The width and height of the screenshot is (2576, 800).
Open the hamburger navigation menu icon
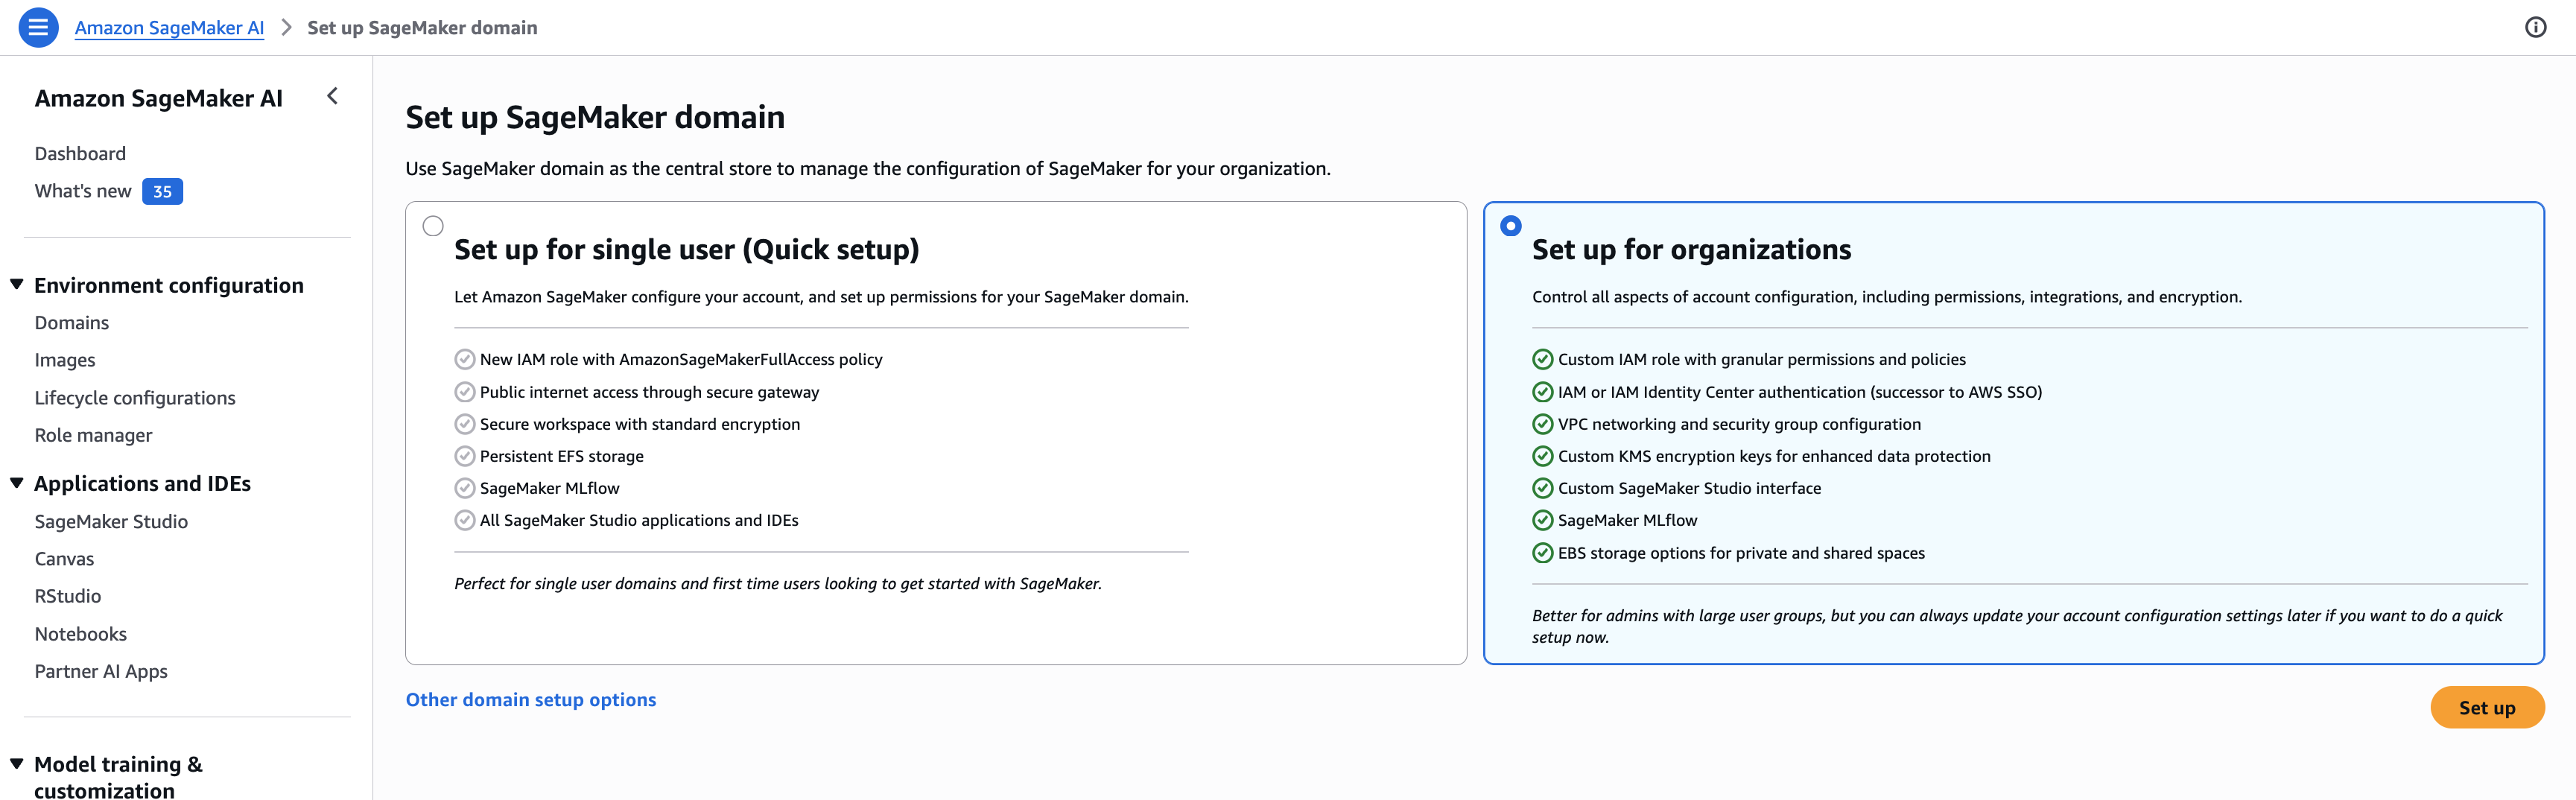click(38, 27)
